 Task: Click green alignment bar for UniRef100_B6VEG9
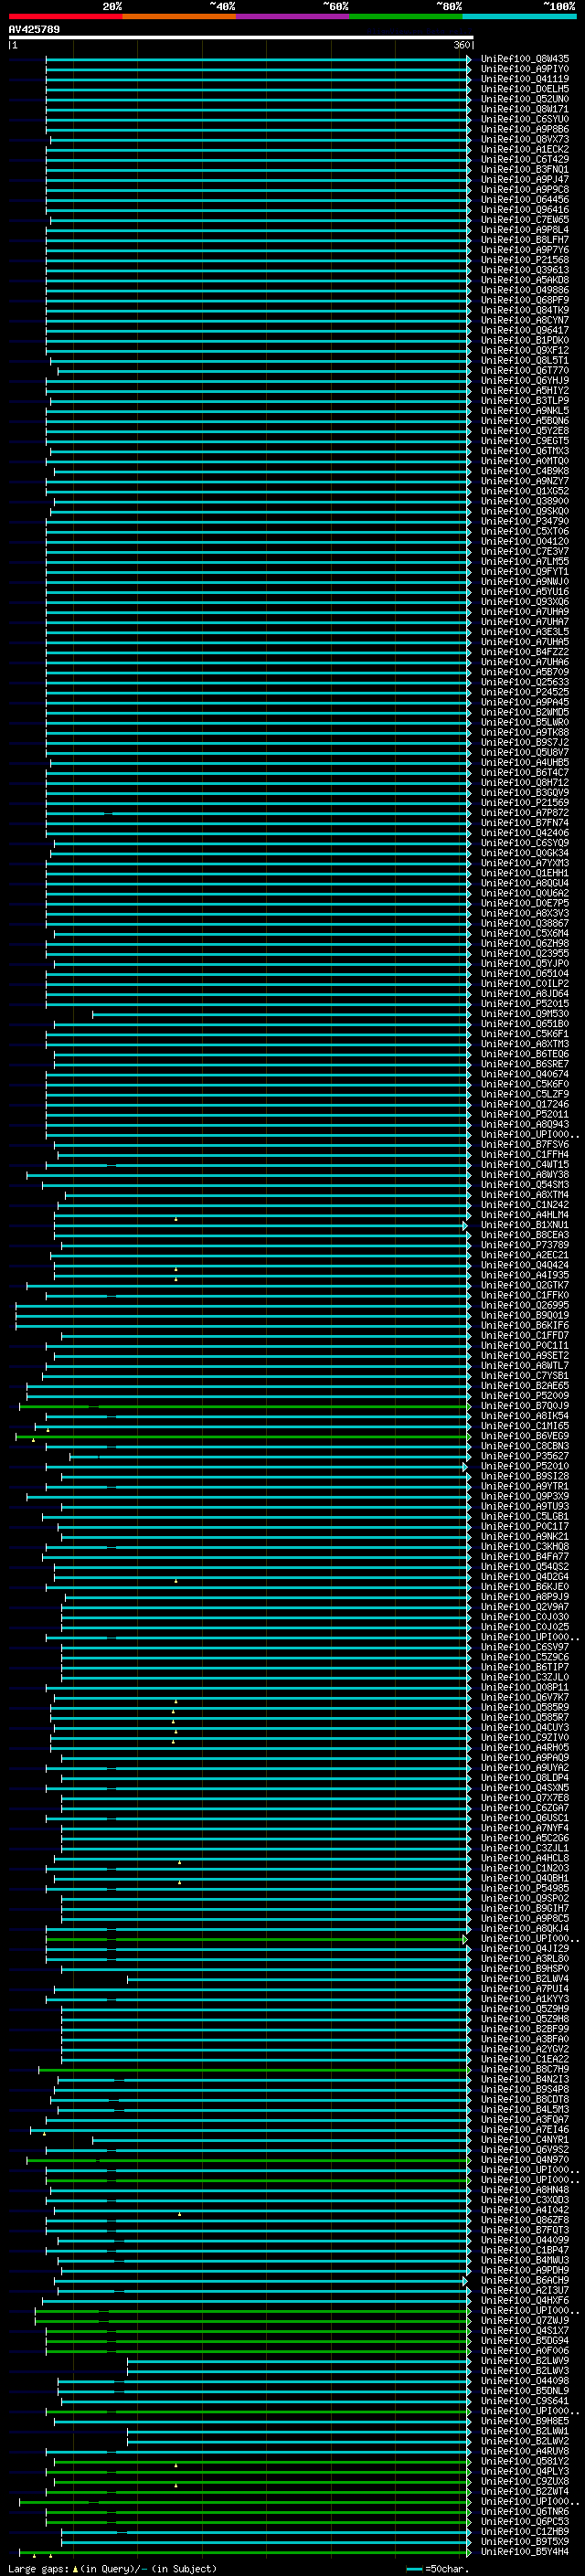[x=242, y=1436]
